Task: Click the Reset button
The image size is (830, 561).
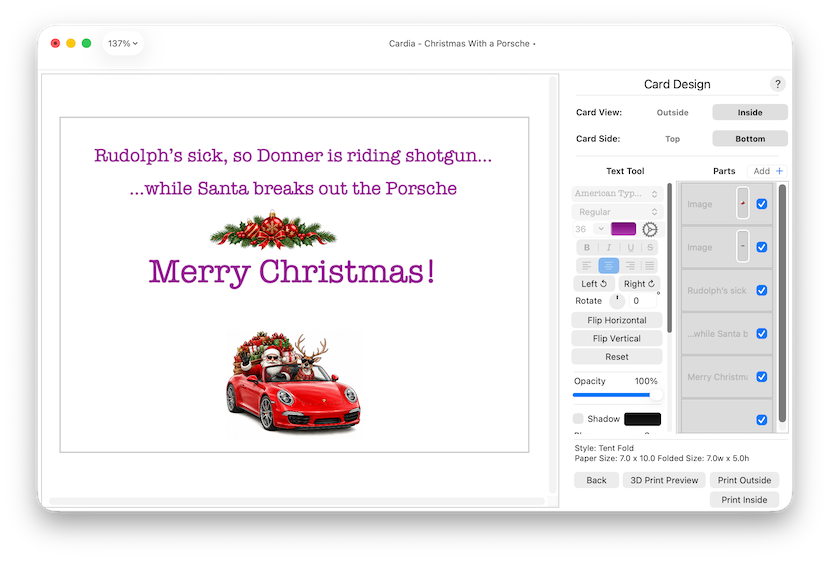Action: 617,357
